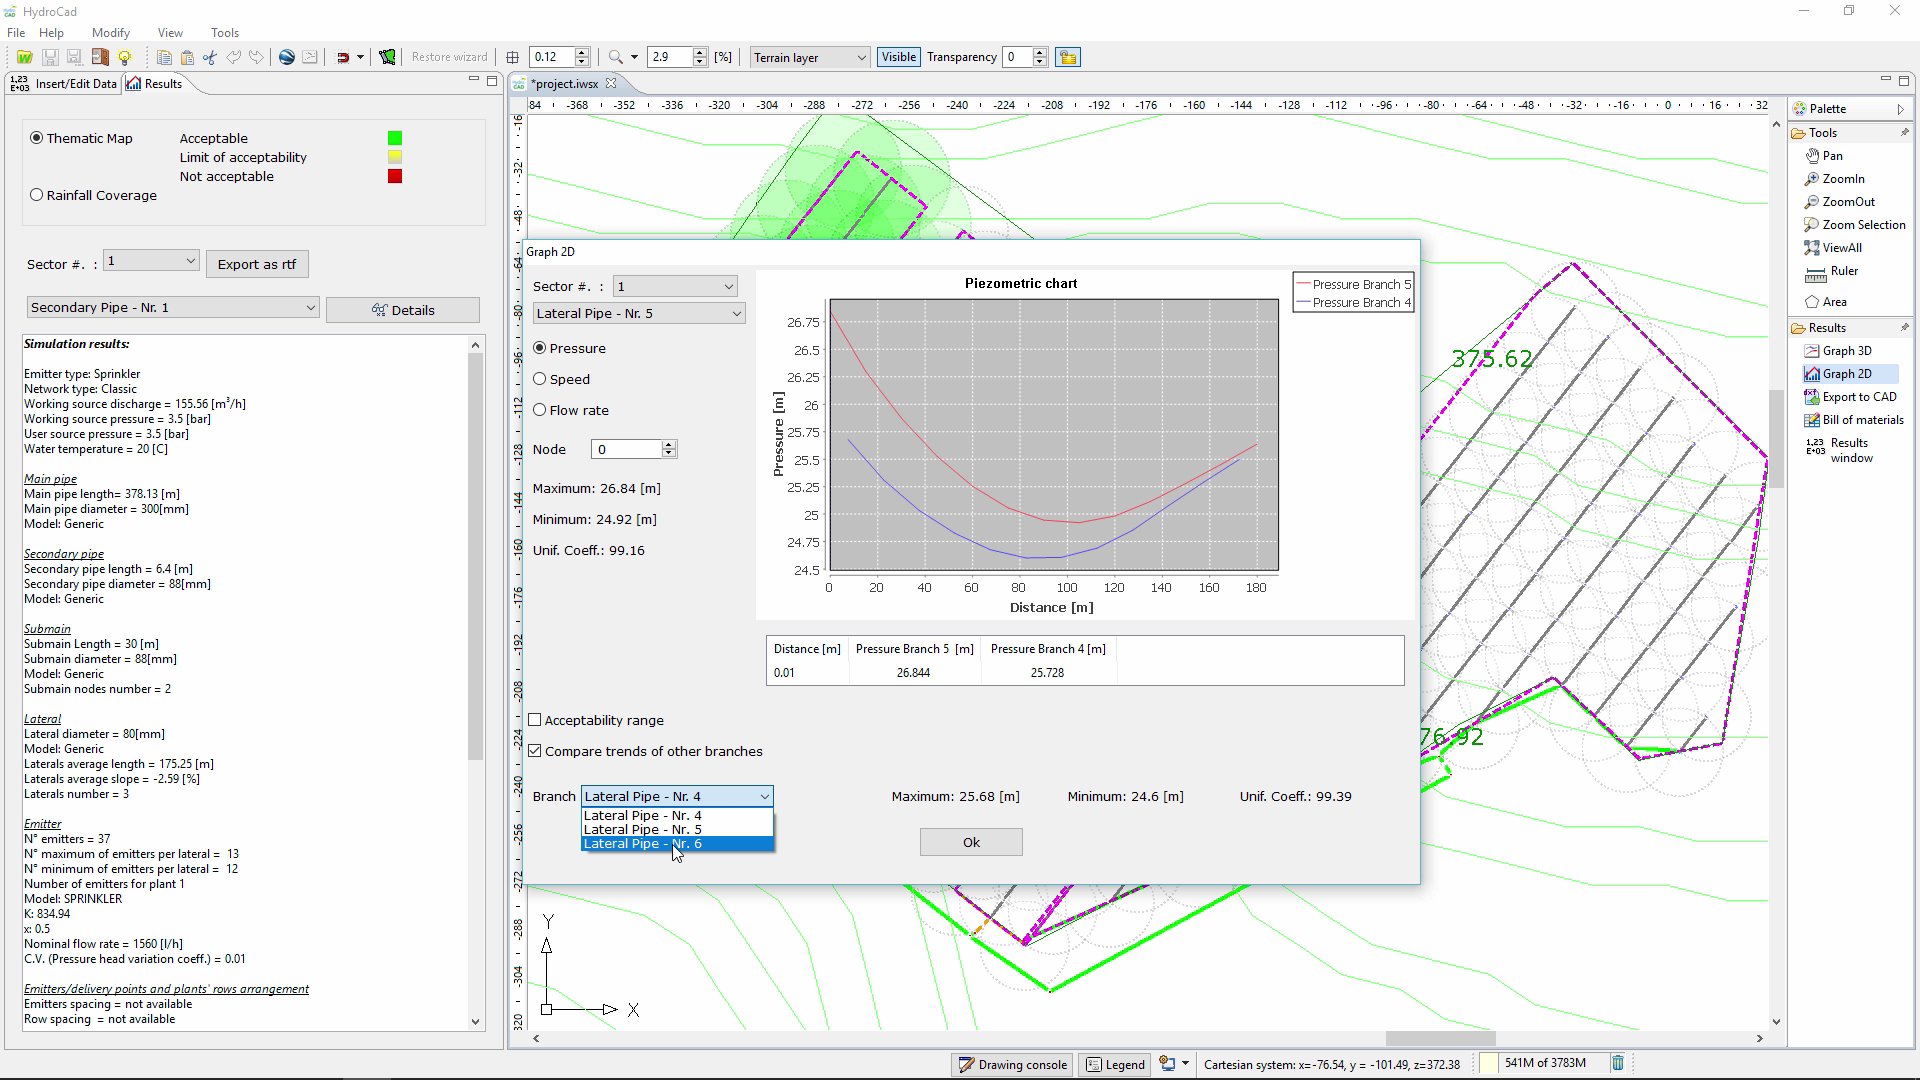Choose Lateral Pipe - Nr. 6 from list
1920x1080 pixels.
[643, 844]
